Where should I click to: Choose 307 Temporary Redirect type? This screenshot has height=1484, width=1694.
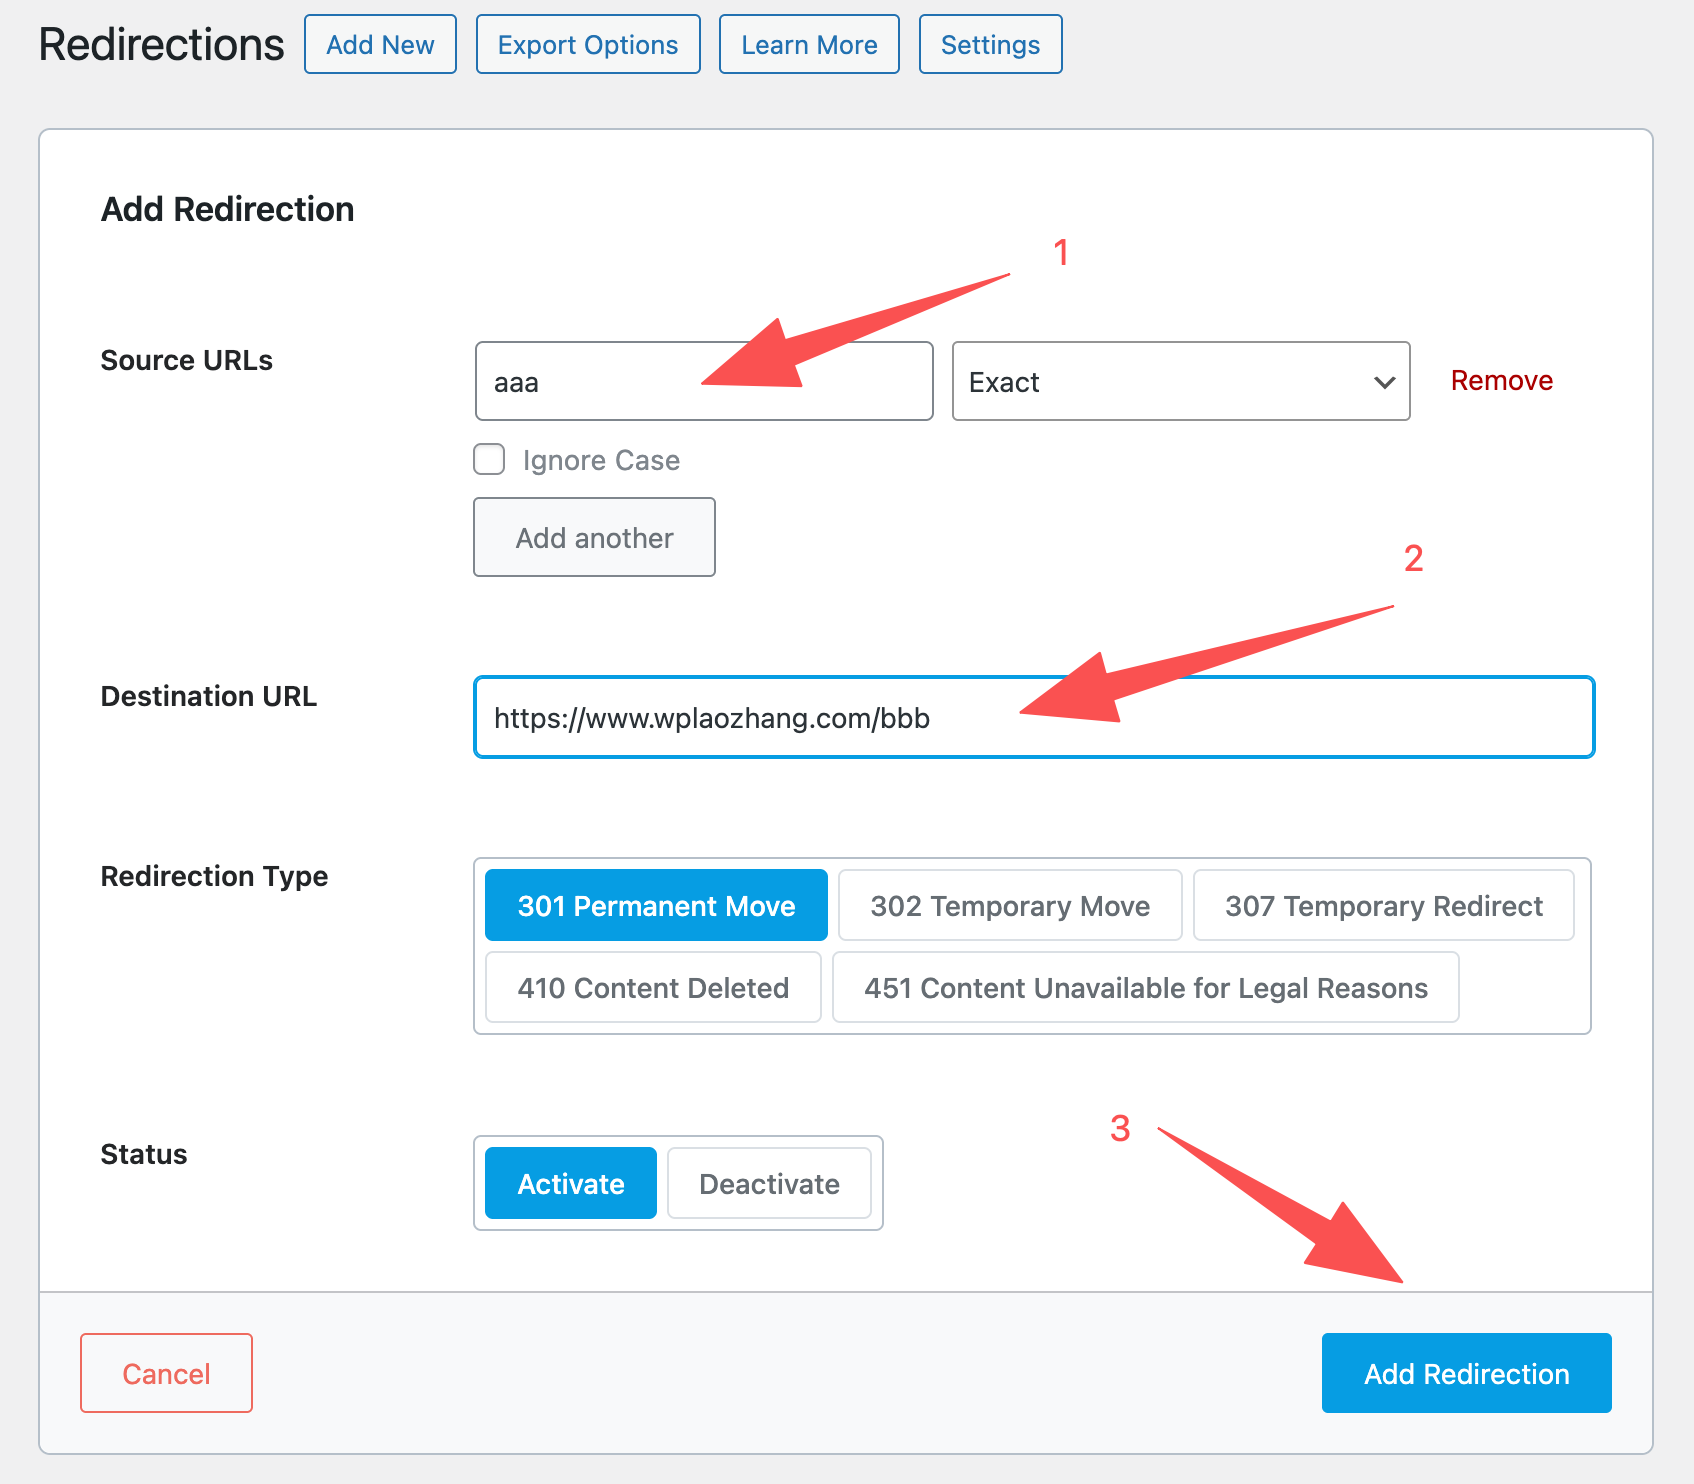tap(1383, 906)
